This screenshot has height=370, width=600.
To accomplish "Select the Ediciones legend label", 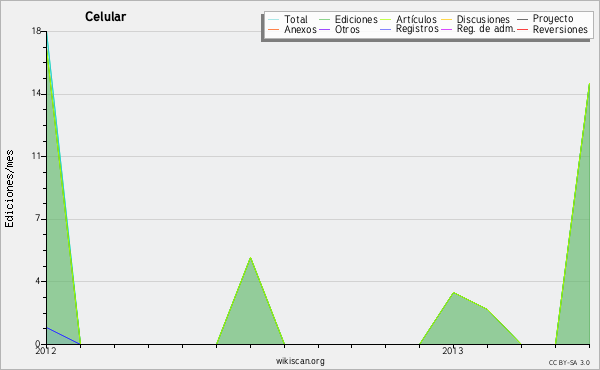I will pos(356,19).
